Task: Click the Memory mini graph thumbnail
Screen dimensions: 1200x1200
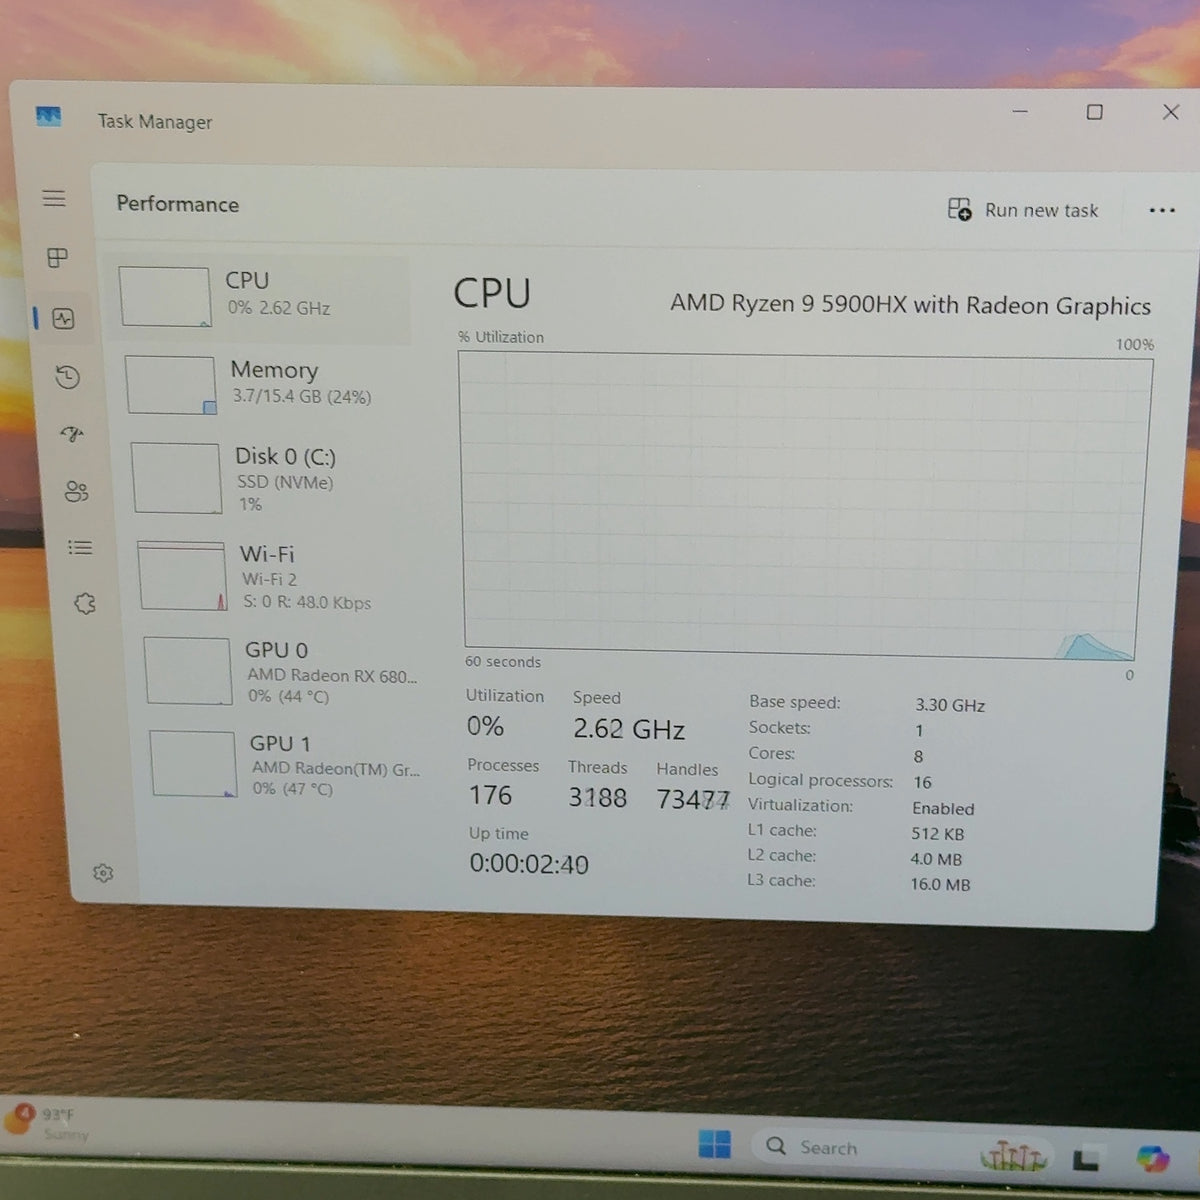Action: (171, 385)
